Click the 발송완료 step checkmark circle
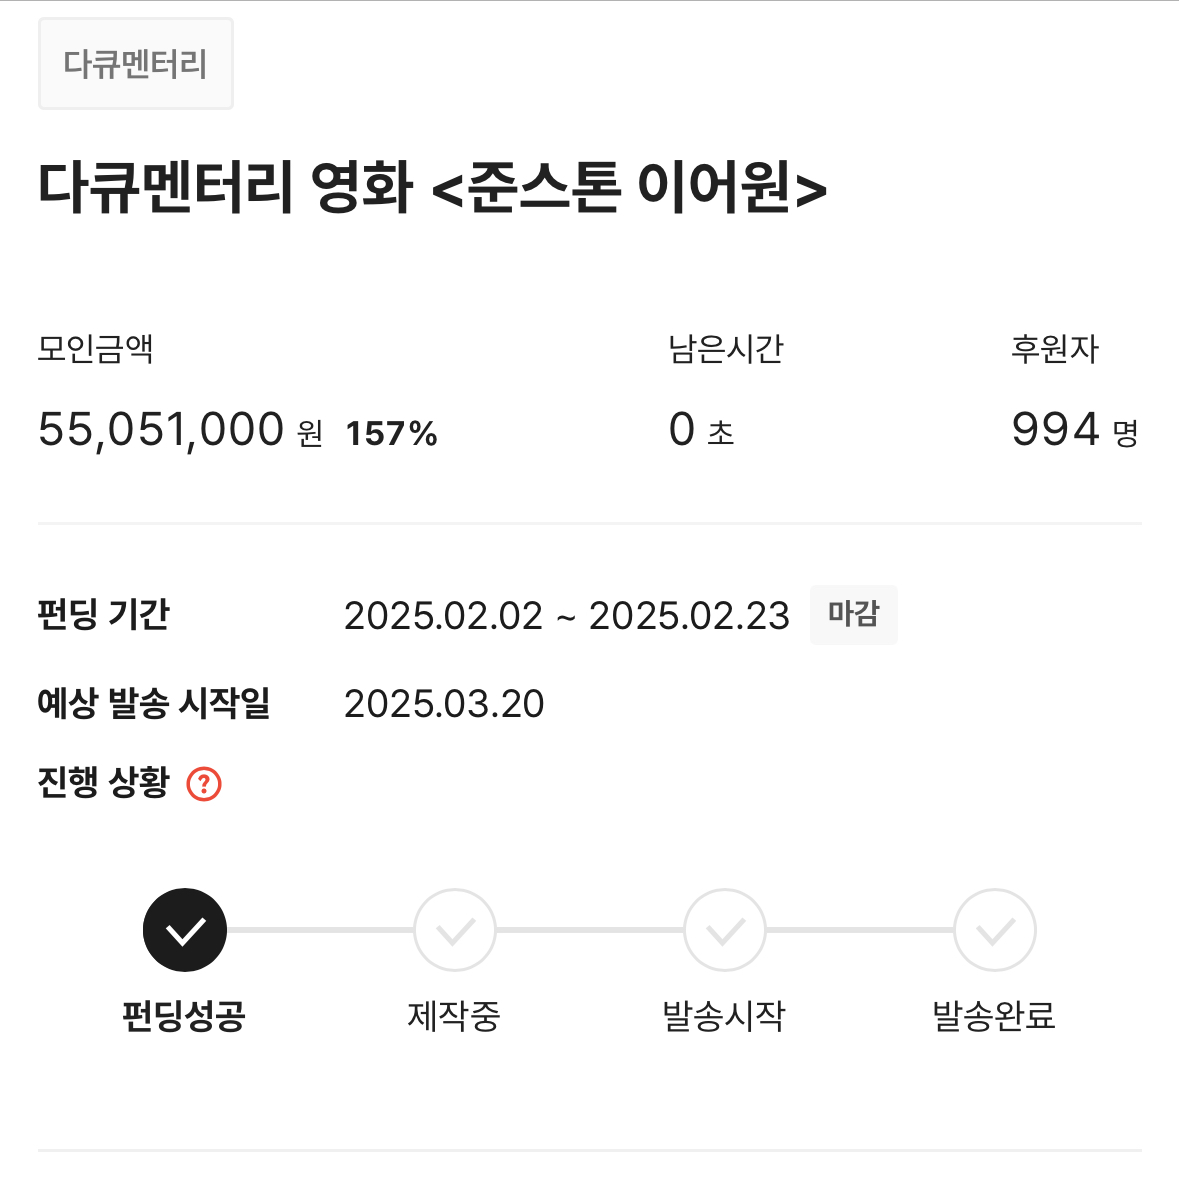 (995, 930)
